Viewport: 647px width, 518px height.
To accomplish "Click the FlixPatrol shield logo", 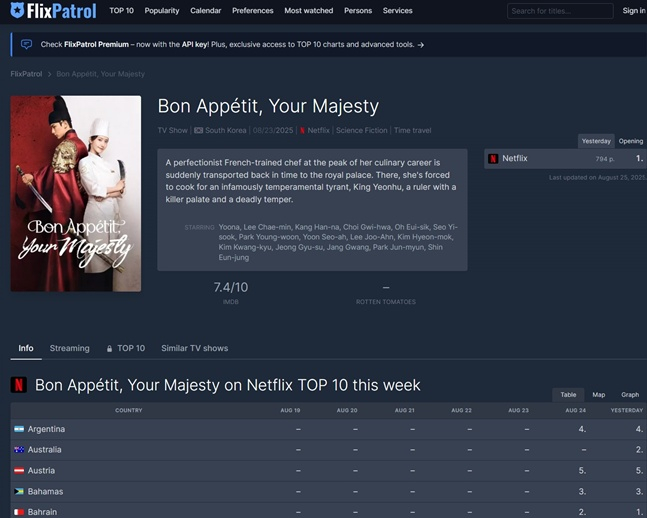I will pos(17,11).
